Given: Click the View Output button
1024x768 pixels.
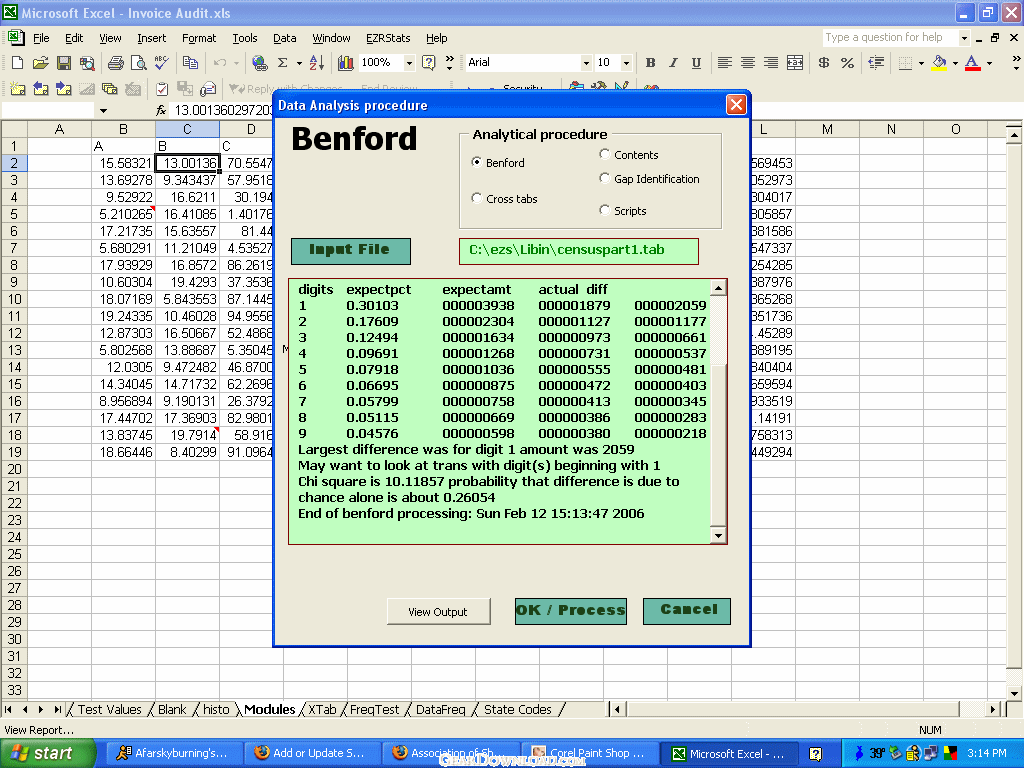Looking at the screenshot, I should coord(438,611).
